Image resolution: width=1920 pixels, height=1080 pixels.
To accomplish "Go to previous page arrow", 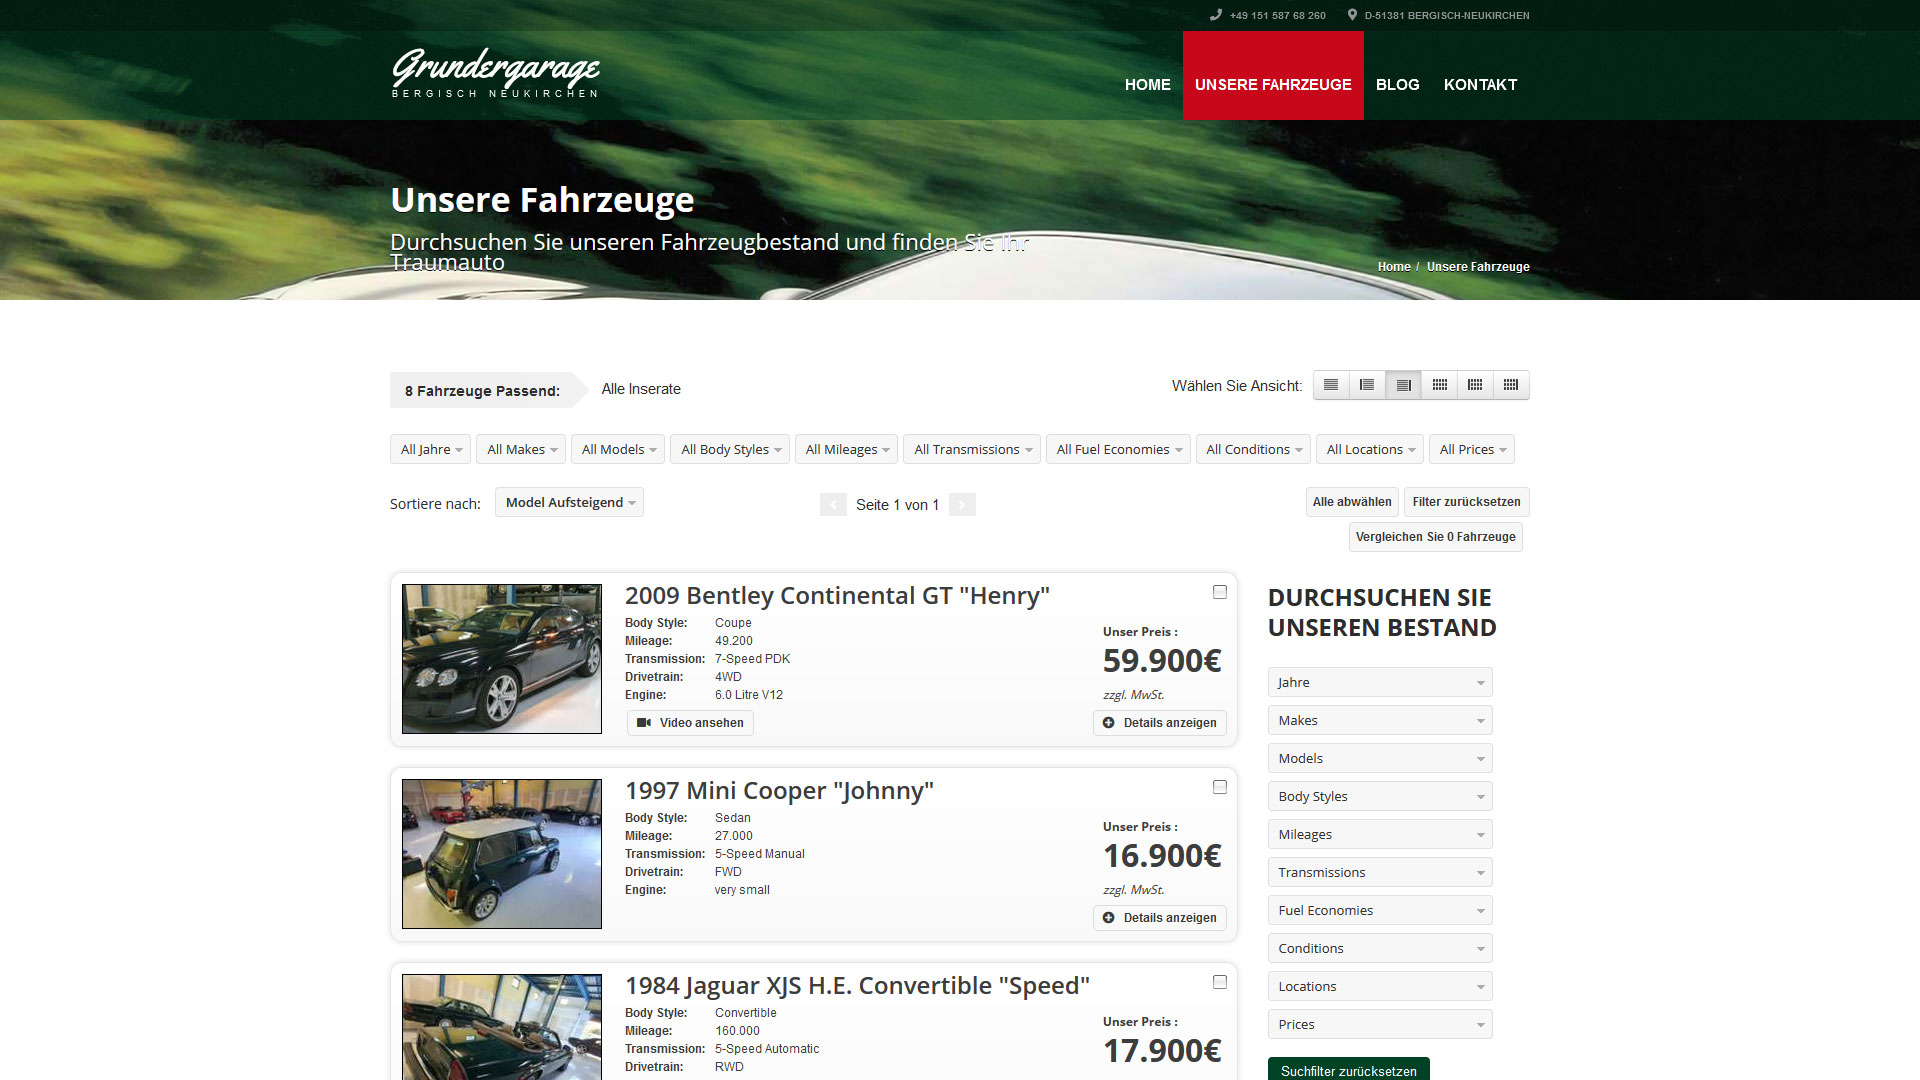I will [x=833, y=505].
